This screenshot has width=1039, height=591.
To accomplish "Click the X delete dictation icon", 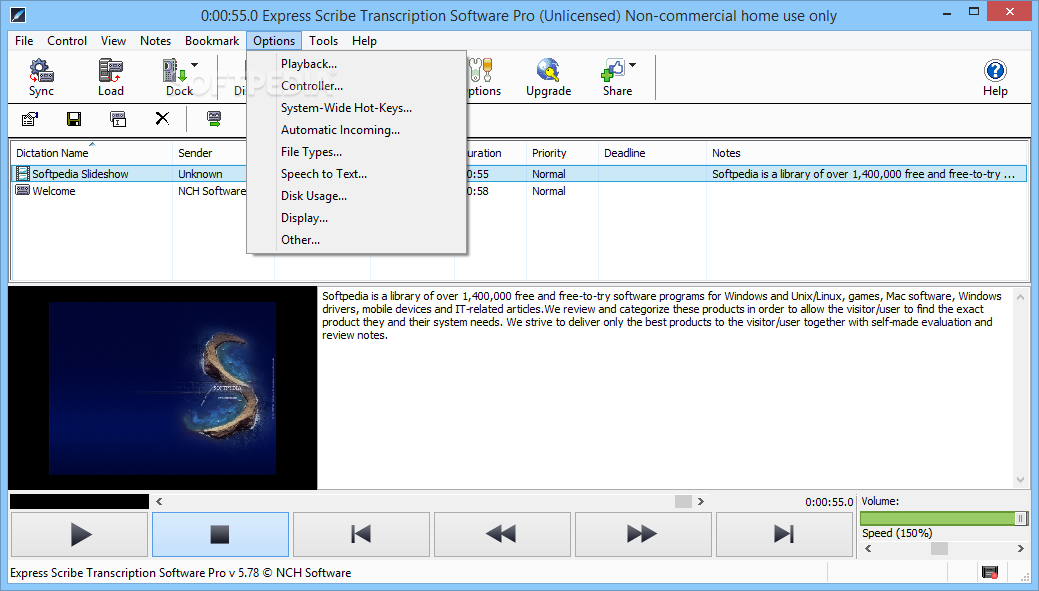I will 162,119.
